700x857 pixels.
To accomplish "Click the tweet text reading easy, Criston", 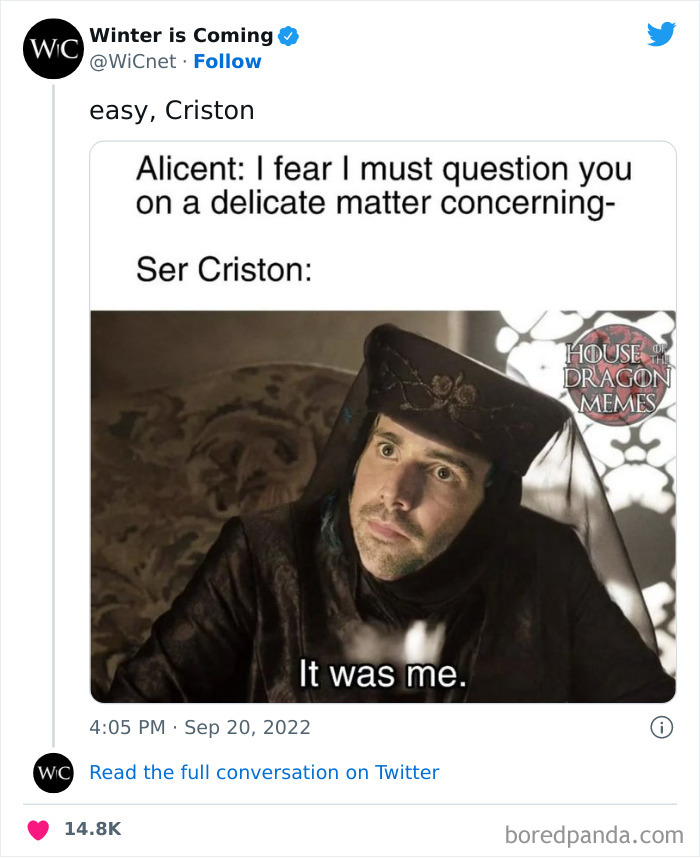I will (x=172, y=110).
